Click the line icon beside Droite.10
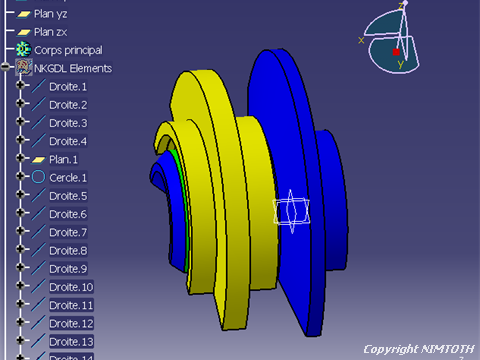 click(38, 286)
